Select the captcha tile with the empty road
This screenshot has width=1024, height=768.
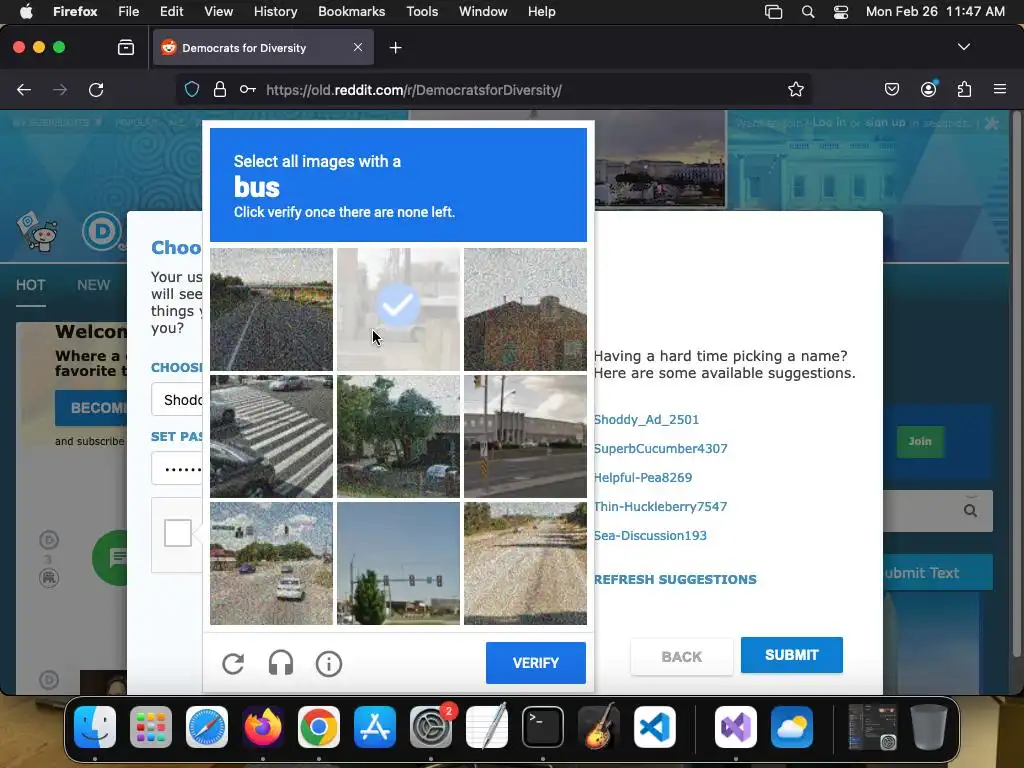pos(525,563)
